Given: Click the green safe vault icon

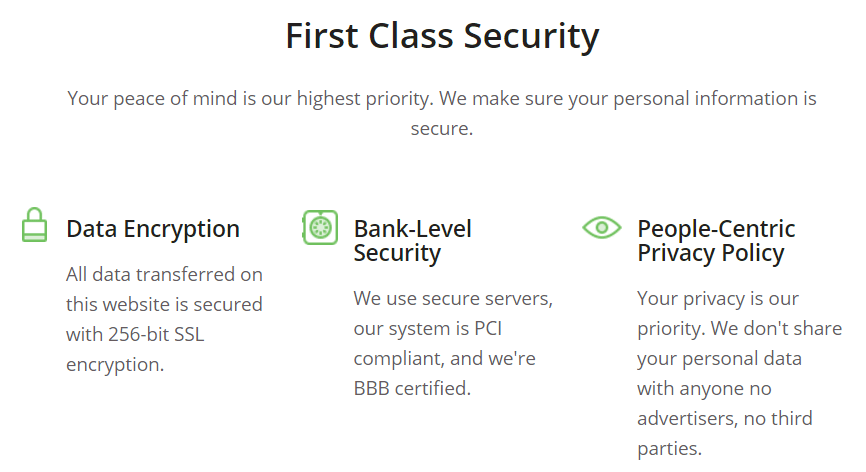Looking at the screenshot, I should [x=320, y=227].
